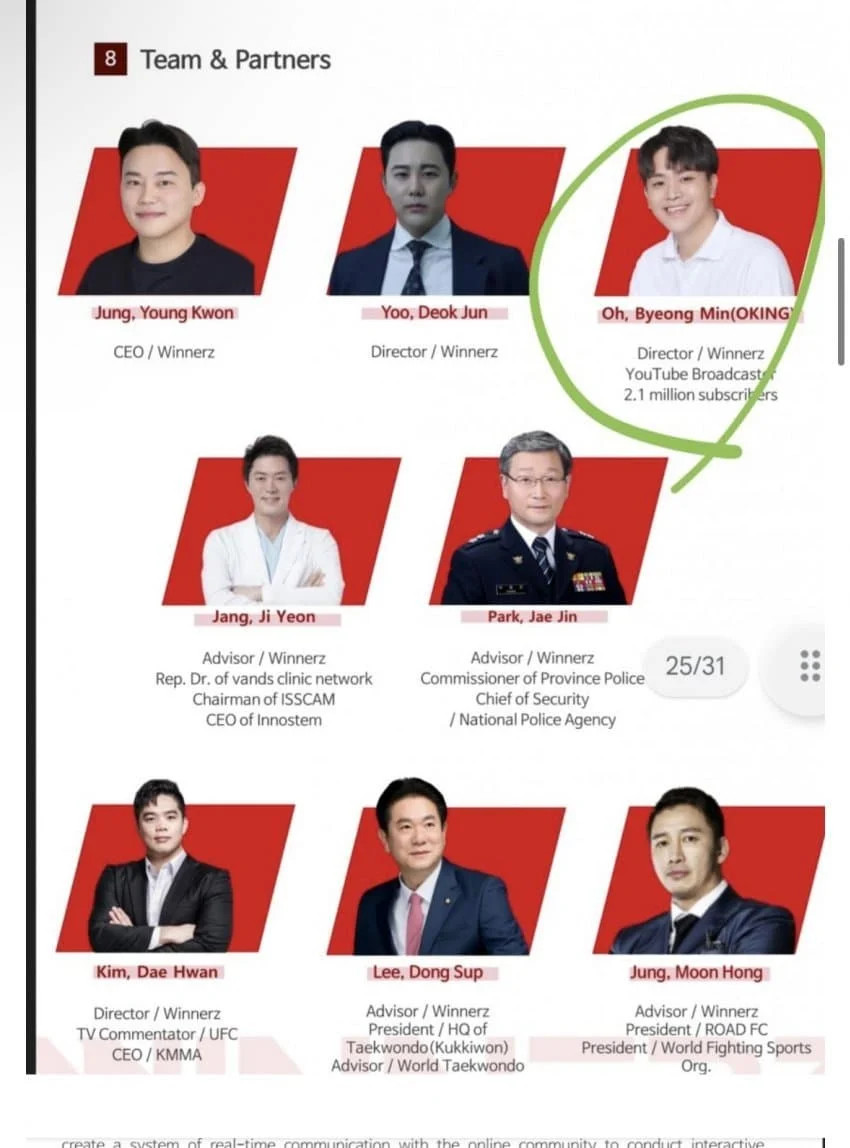Viewport: 850px width, 1148px height.
Task: Select Jung, Moon Hong's portrait photo
Action: pos(709,871)
